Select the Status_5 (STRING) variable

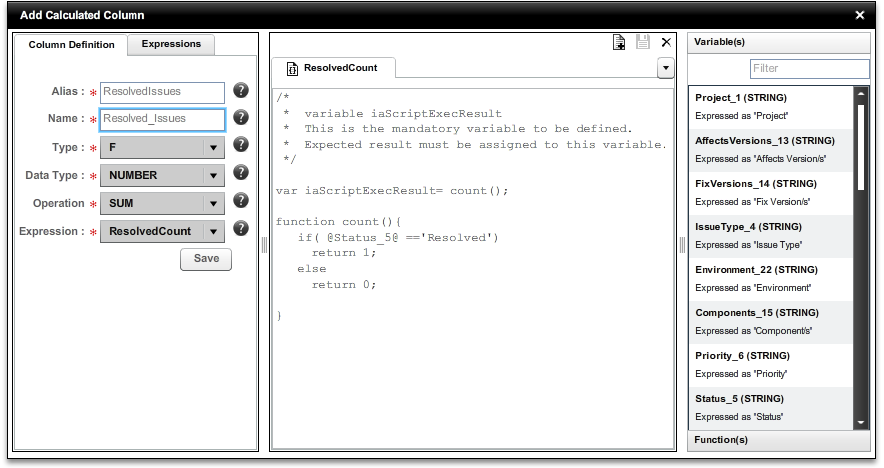[x=771, y=408]
